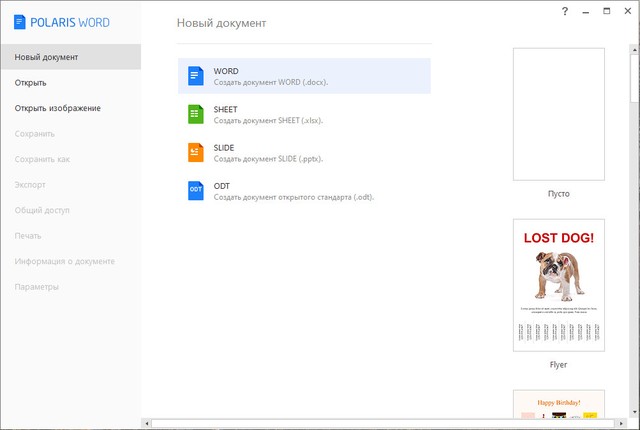The image size is (640, 430).
Task: Maximize the Polaris Word window
Action: tap(607, 11)
